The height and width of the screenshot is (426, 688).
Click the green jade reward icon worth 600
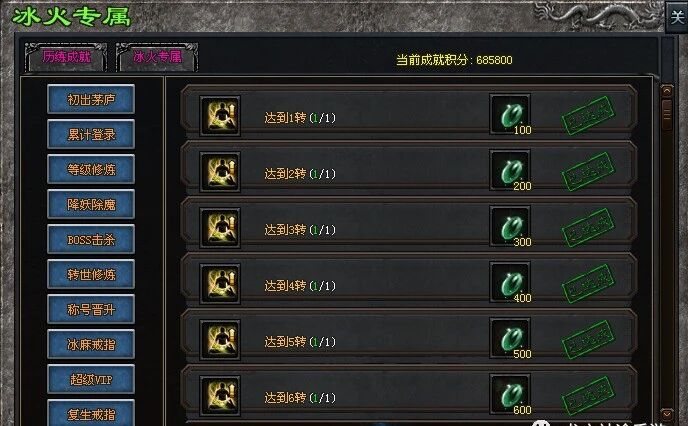(x=510, y=394)
